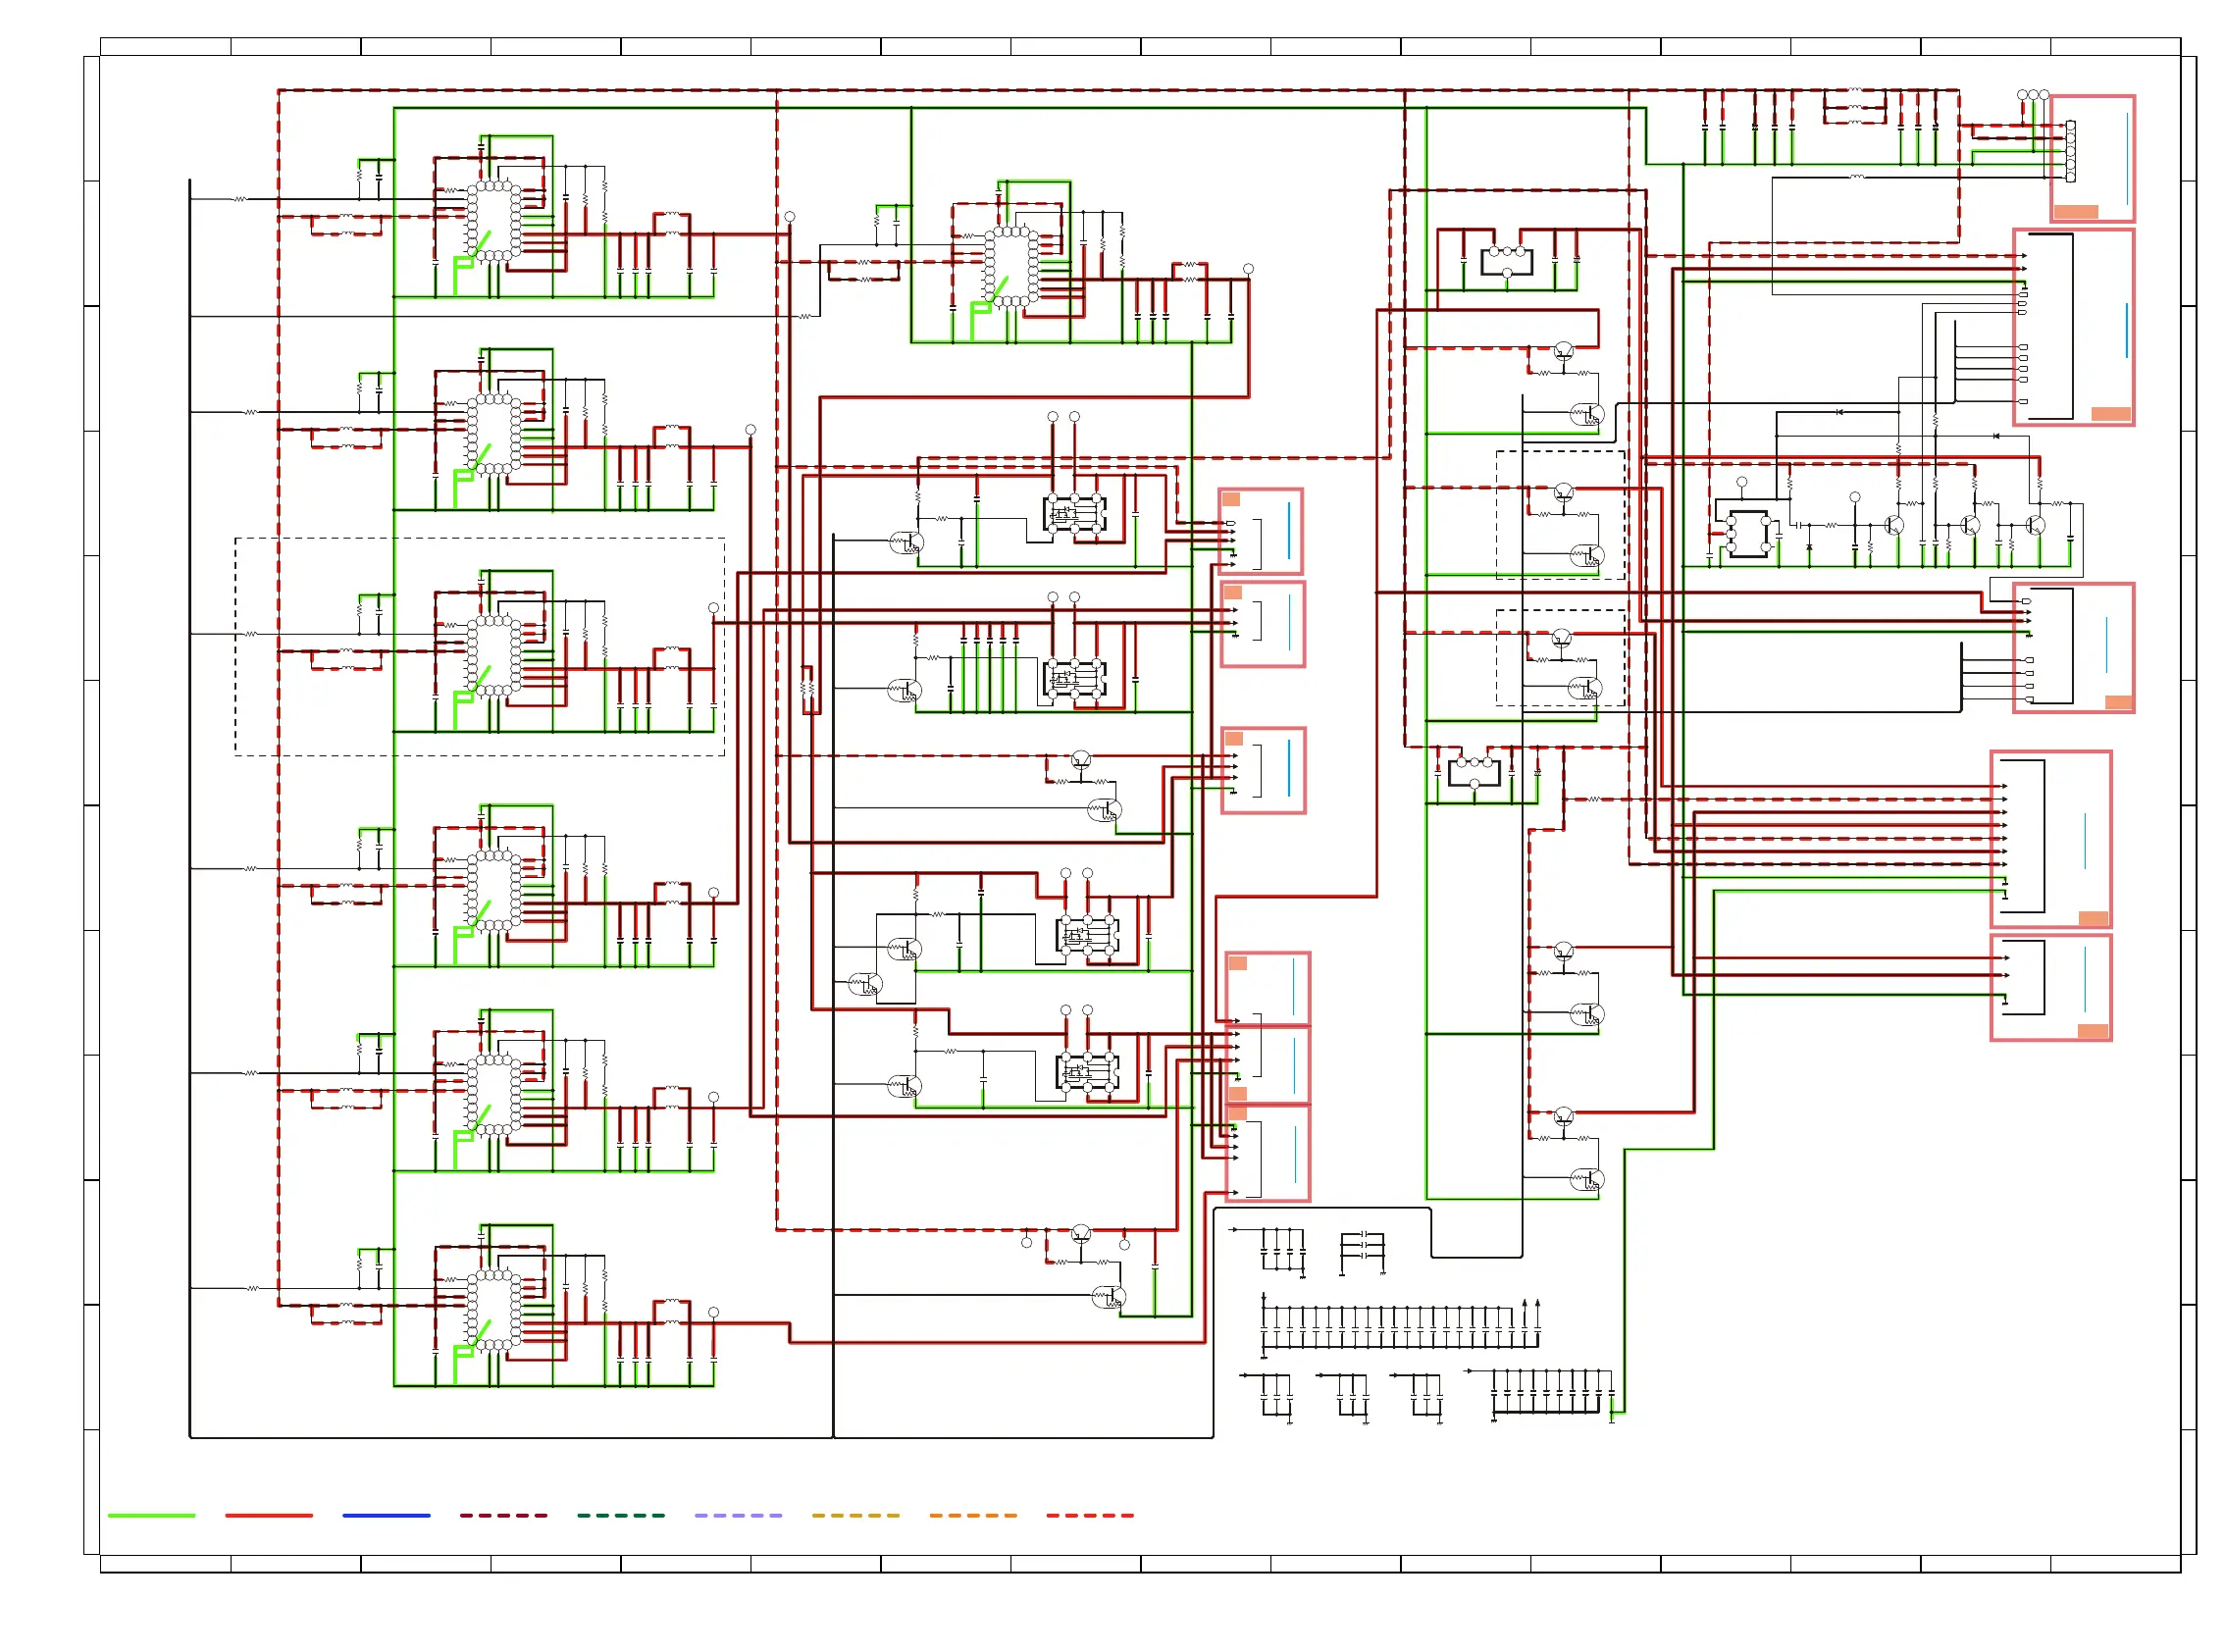Select the dashed maroon legend line sample
This screenshot has width=2225, height=1652.
503,1515
